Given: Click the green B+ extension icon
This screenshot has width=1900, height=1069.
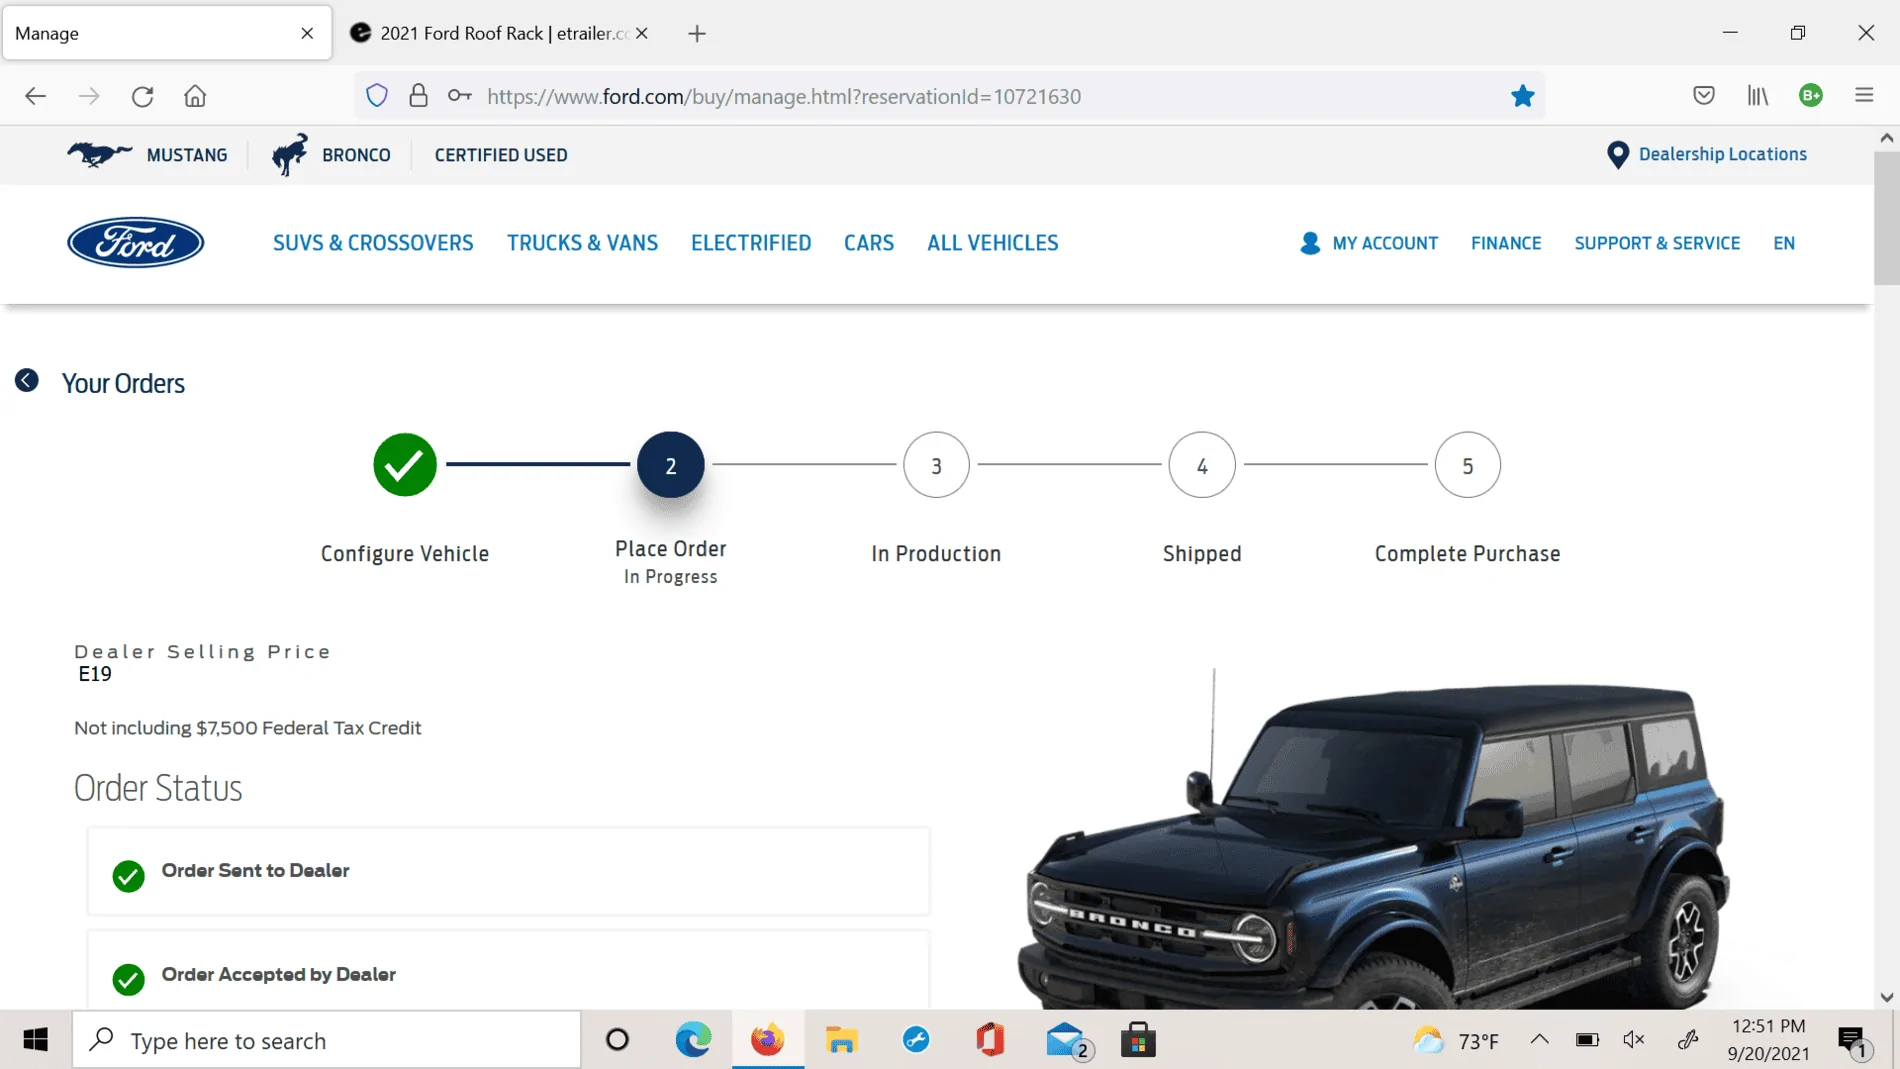Looking at the screenshot, I should tap(1811, 95).
